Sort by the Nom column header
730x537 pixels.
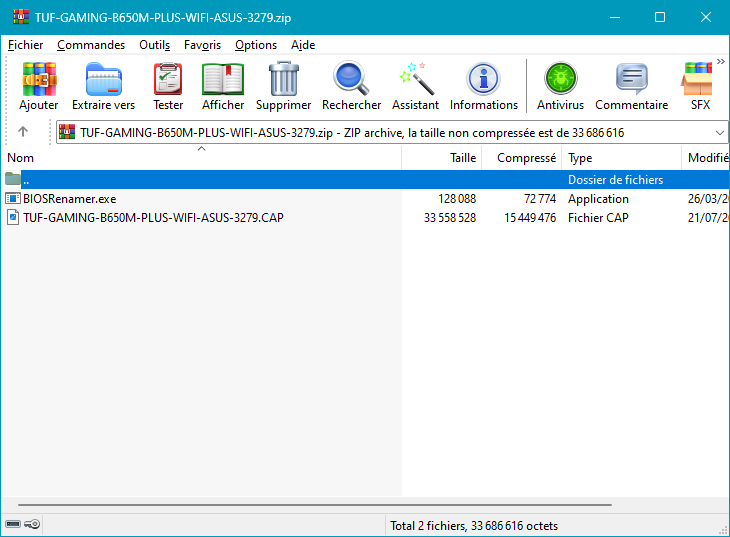201,158
